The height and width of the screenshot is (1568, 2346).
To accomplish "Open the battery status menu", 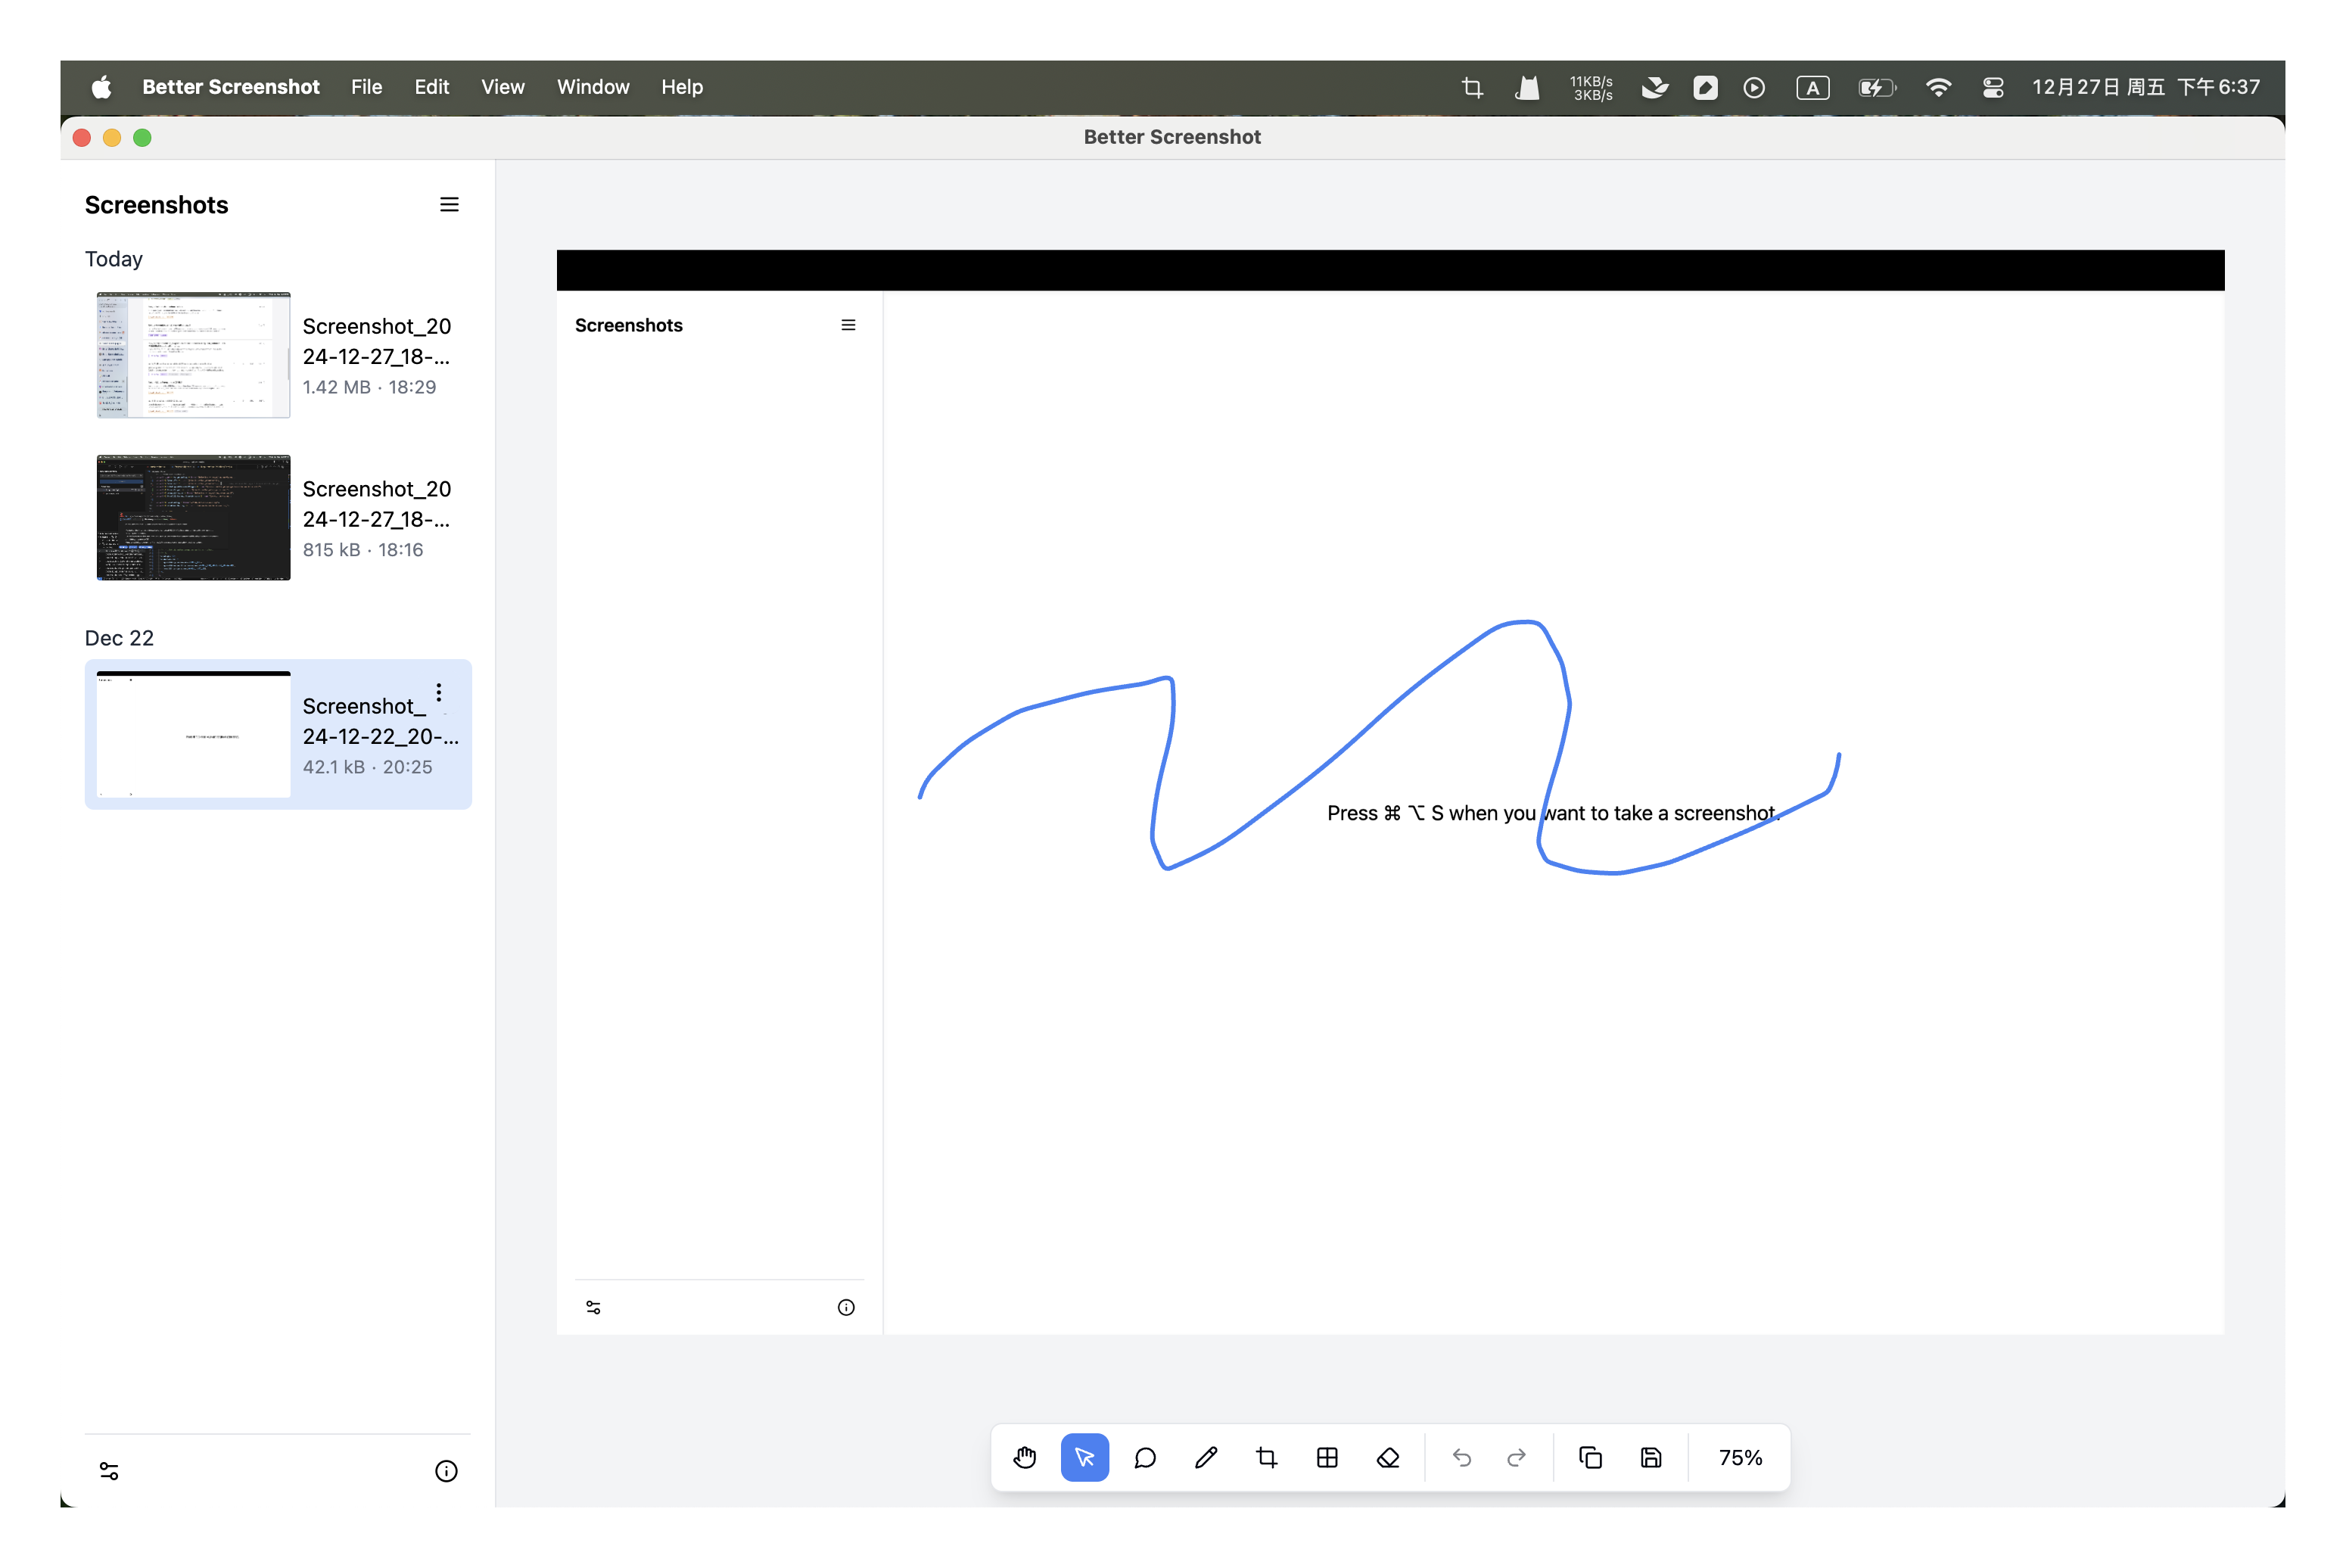I will point(1877,87).
